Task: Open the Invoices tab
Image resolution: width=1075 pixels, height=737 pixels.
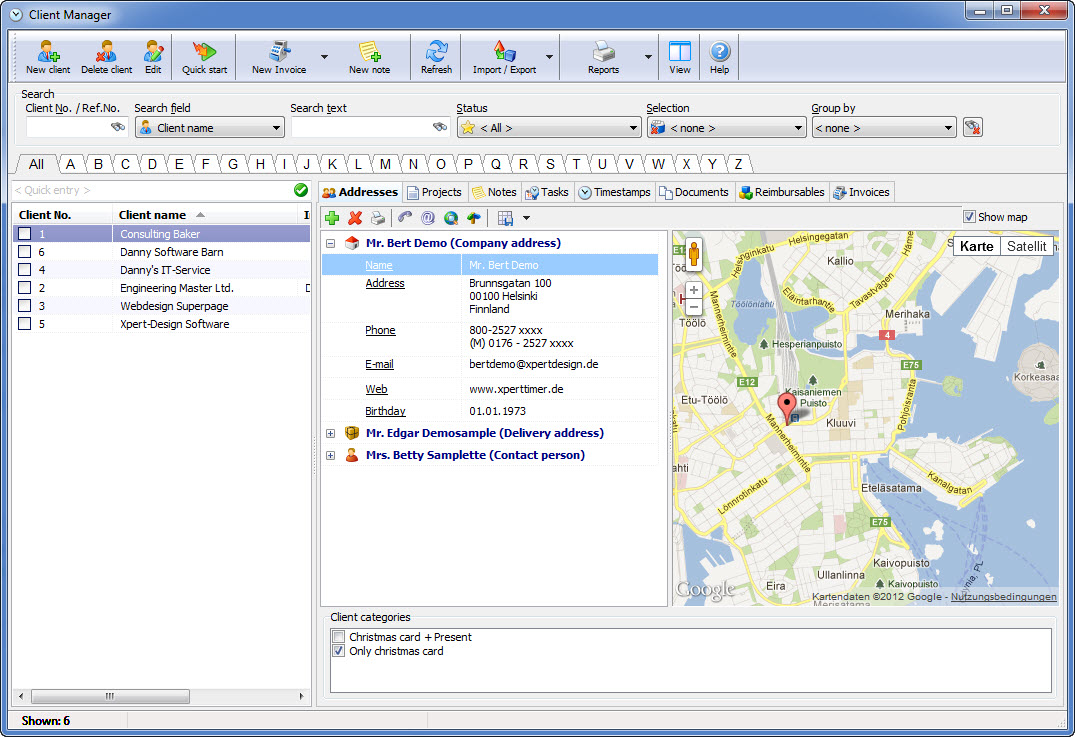Action: 862,192
